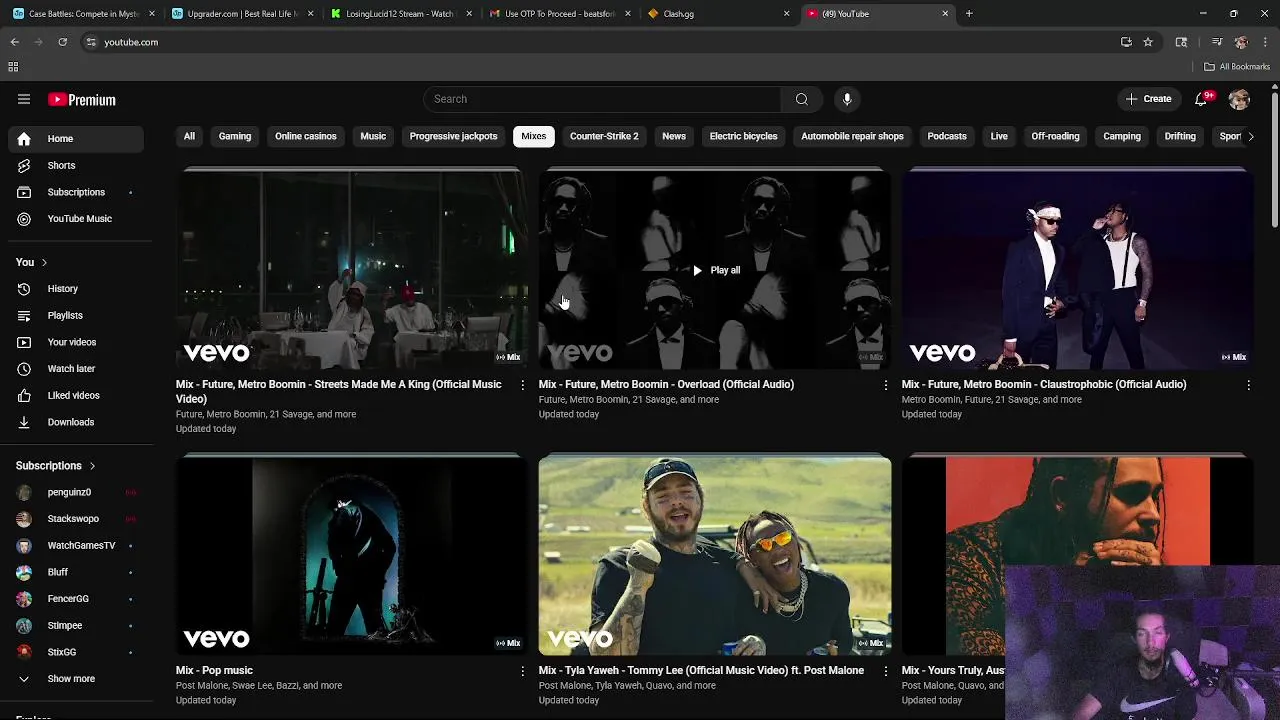Open Tyla Yaweh Tommy Lee mix title

pyautogui.click(x=701, y=670)
